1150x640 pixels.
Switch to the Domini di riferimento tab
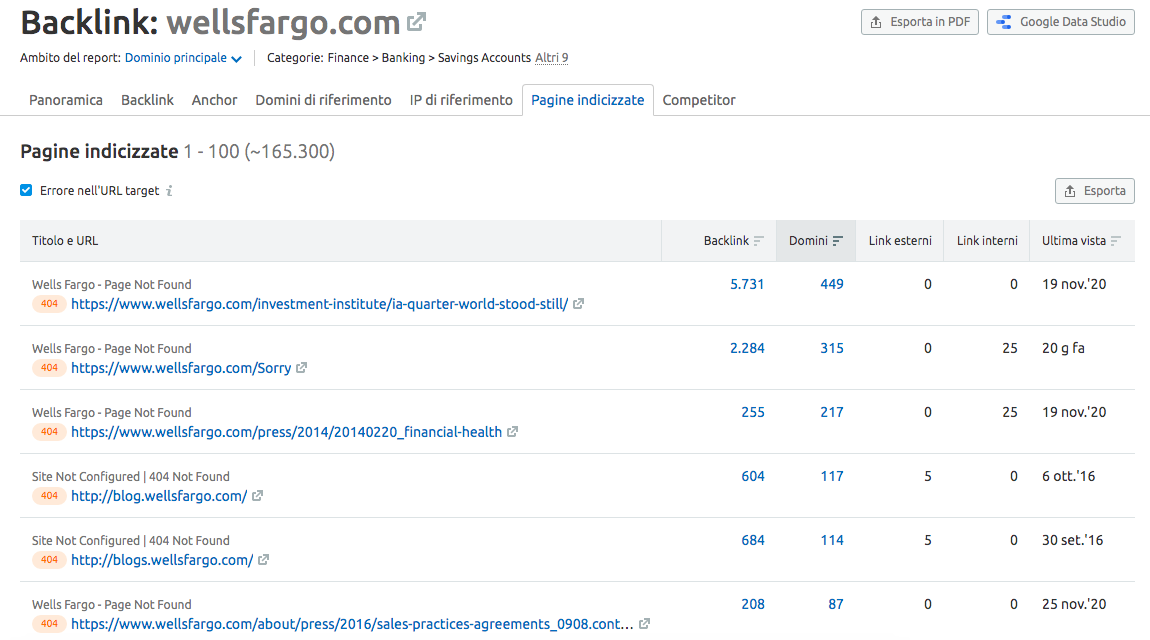click(323, 100)
